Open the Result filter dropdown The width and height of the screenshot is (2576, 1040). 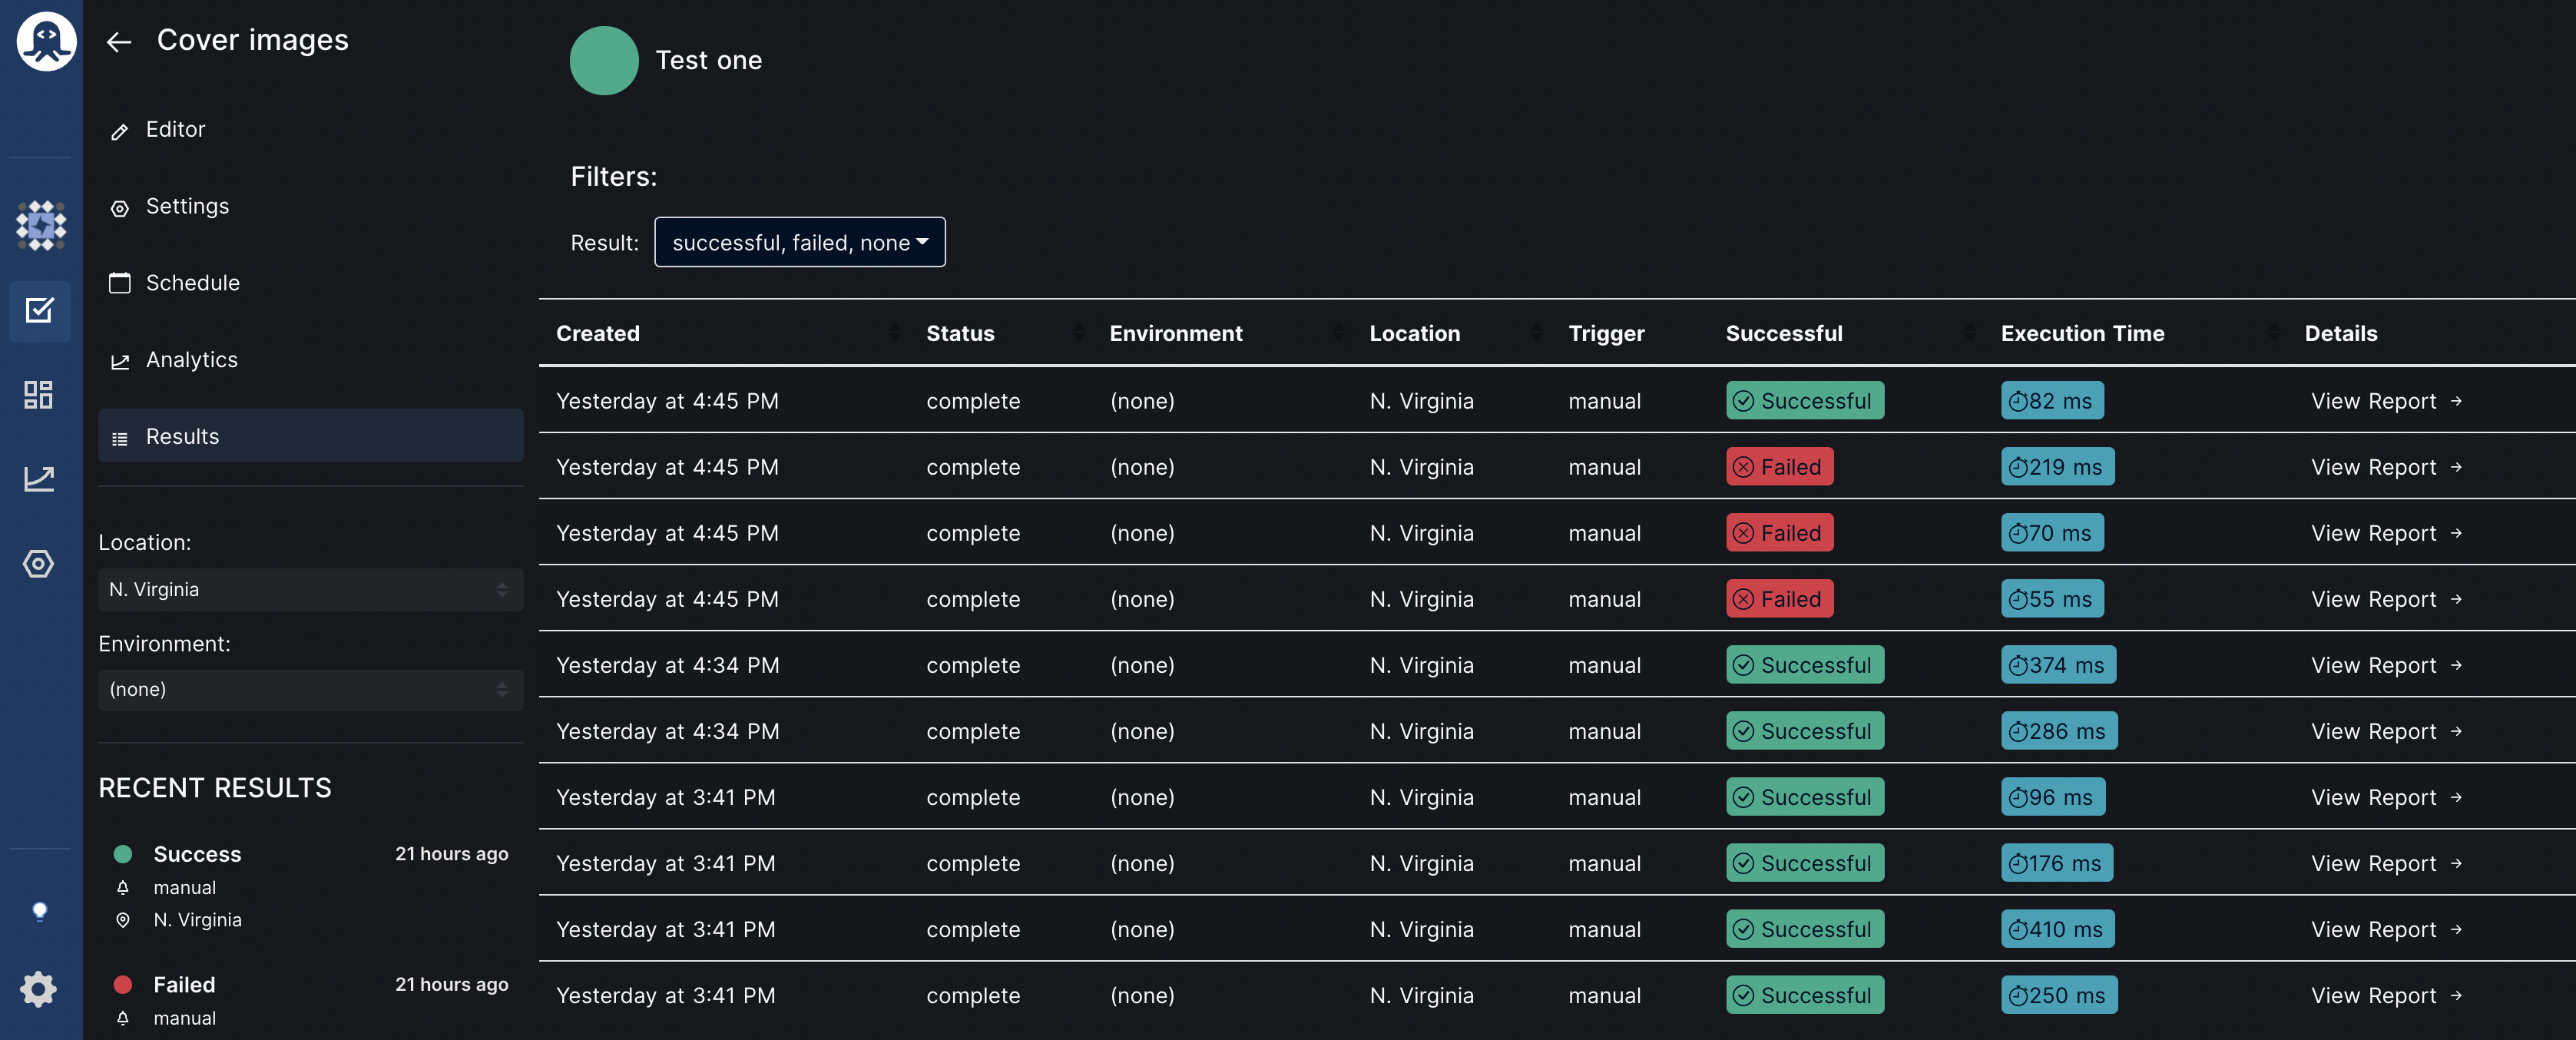(799, 242)
